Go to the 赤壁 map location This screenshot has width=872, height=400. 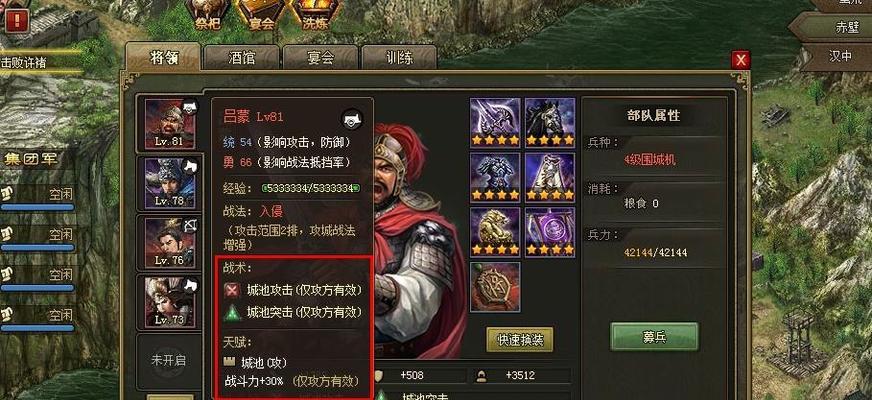point(831,26)
